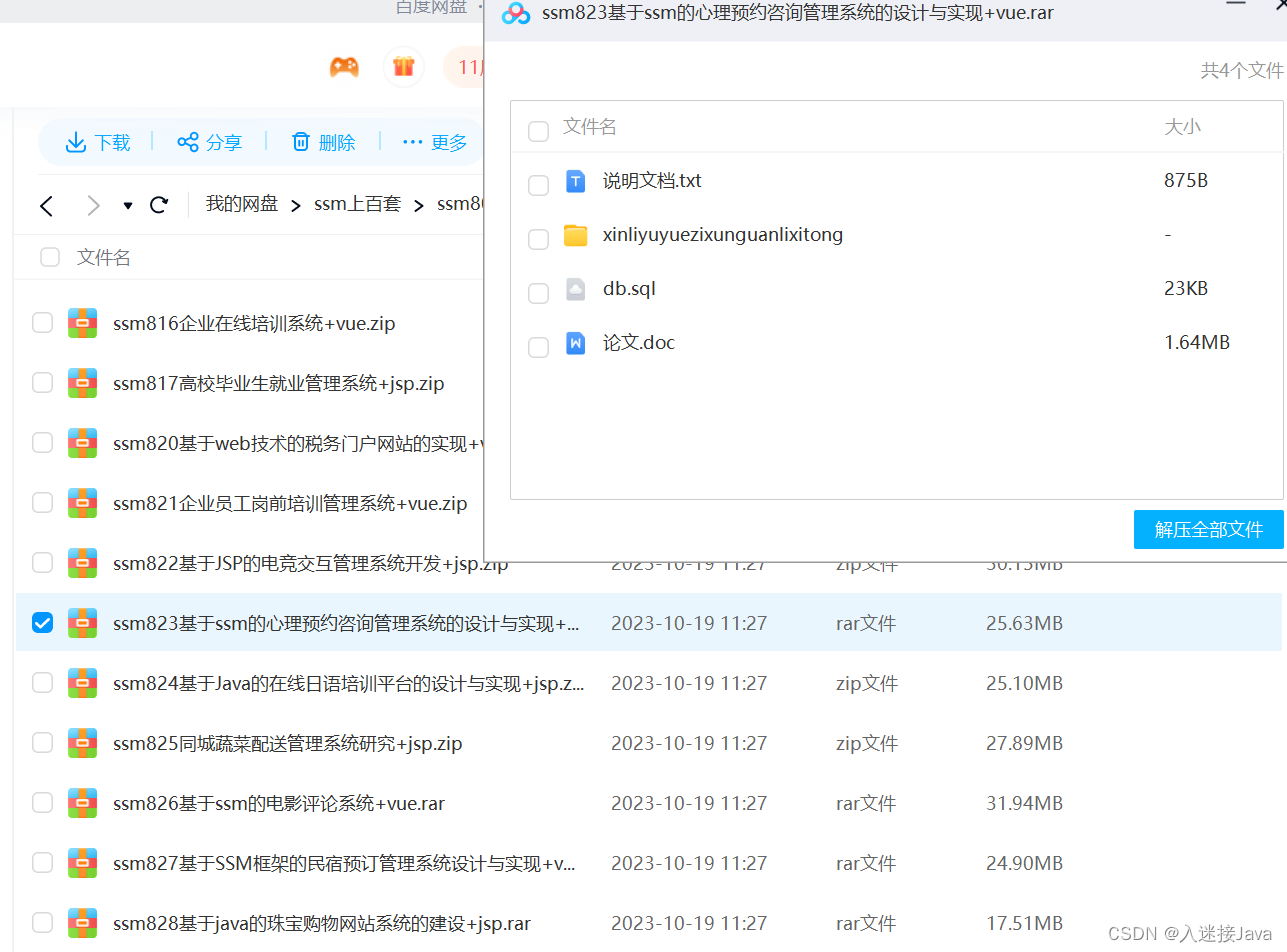
Task: Check the 论文.doc checkbox
Action: tap(538, 347)
